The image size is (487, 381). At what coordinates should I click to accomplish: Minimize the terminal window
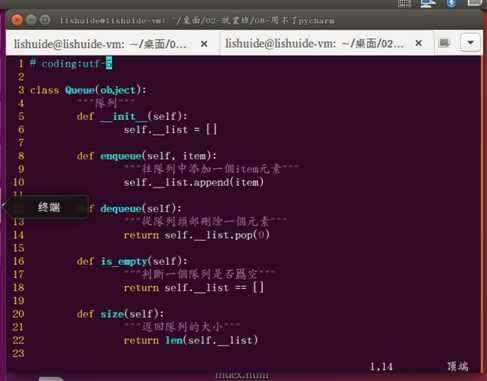coord(31,20)
